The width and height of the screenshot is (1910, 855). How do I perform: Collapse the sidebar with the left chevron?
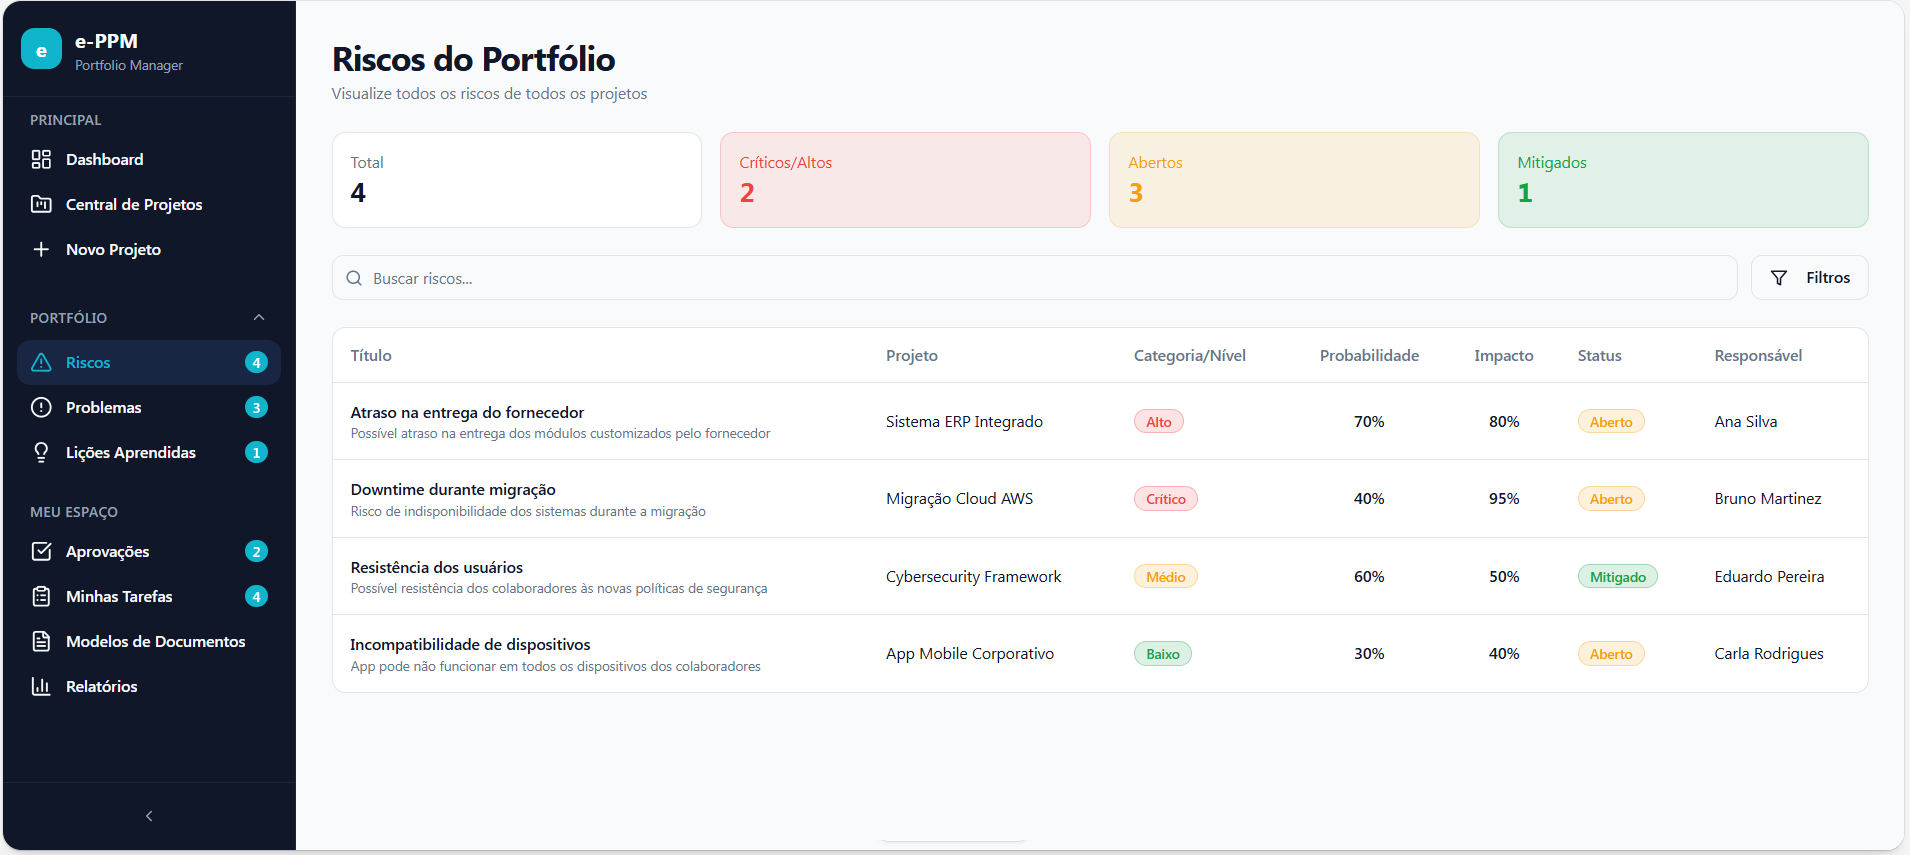click(149, 816)
